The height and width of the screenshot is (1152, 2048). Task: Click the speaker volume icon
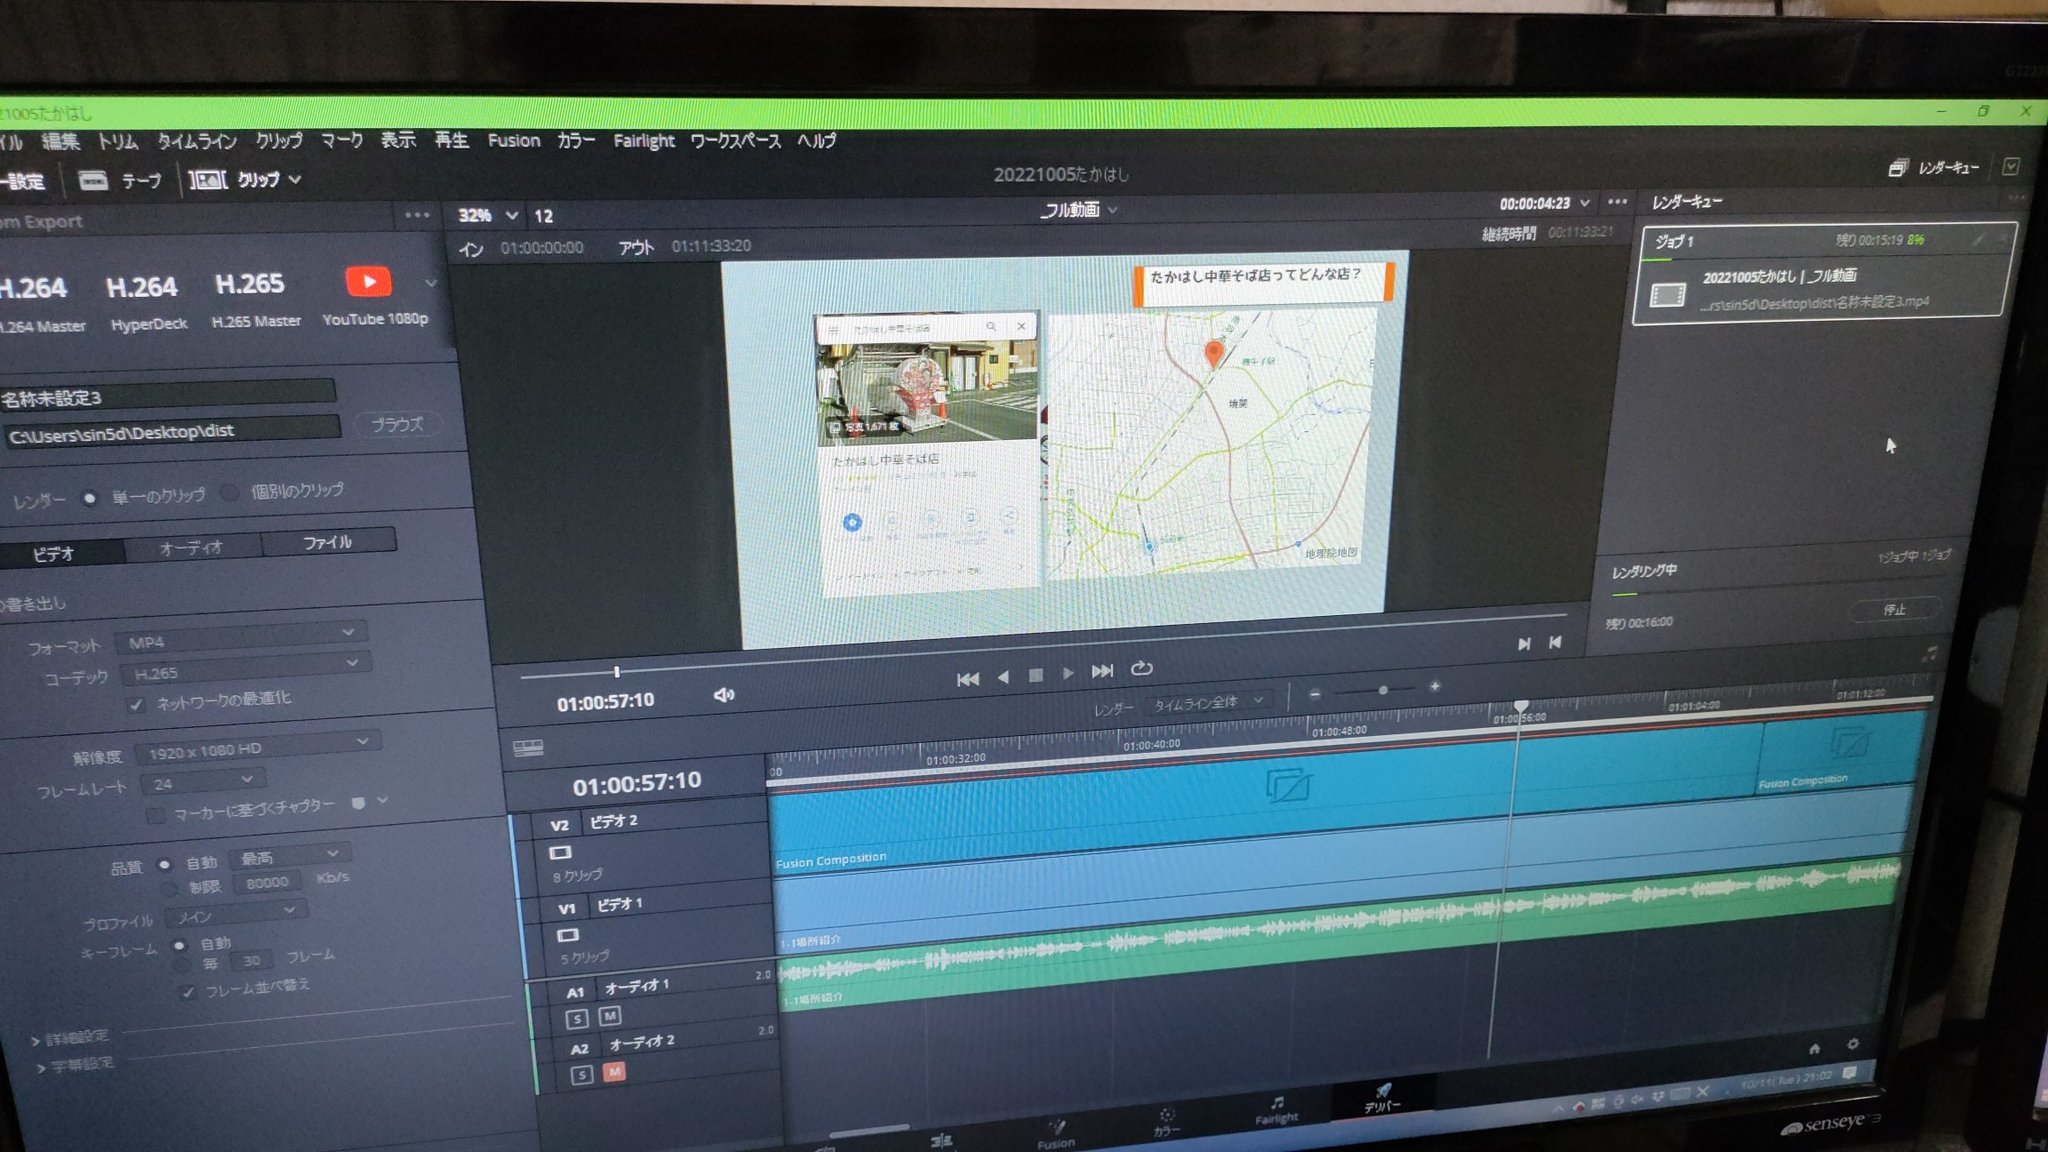click(x=724, y=695)
